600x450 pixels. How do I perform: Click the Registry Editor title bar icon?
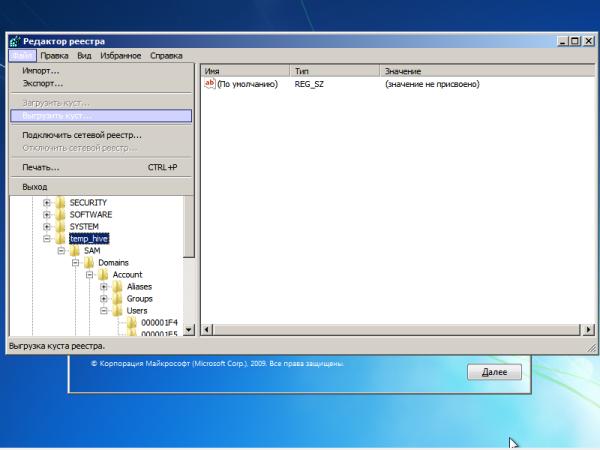click(x=16, y=41)
